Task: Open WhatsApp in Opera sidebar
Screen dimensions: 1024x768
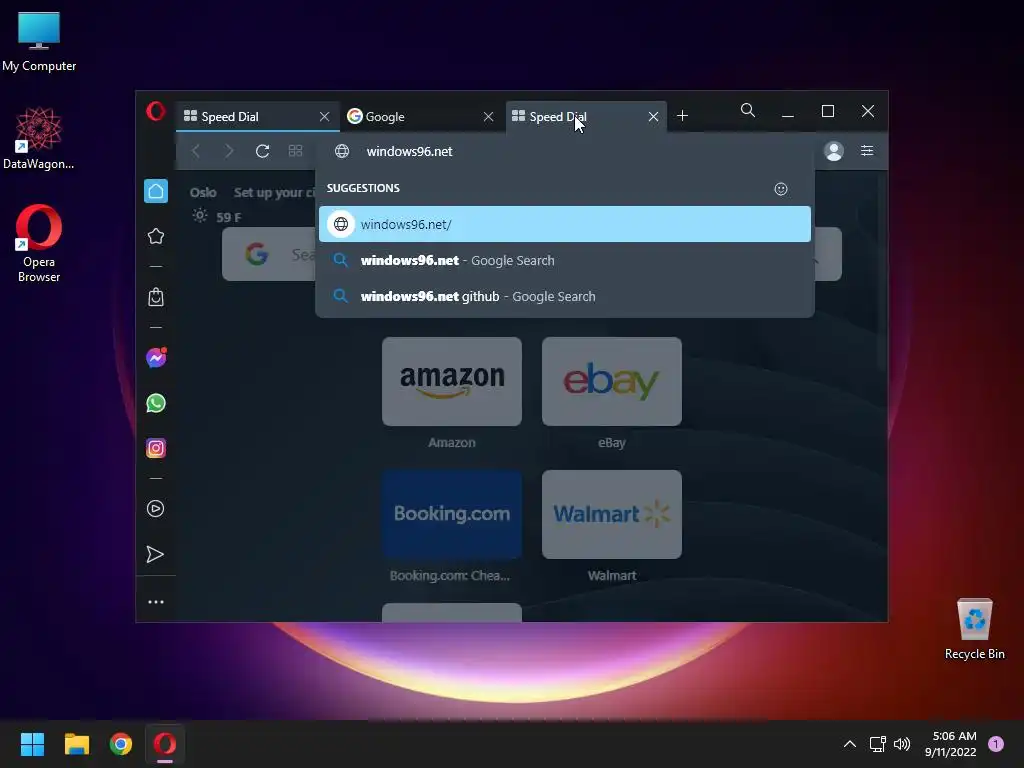Action: tap(156, 403)
